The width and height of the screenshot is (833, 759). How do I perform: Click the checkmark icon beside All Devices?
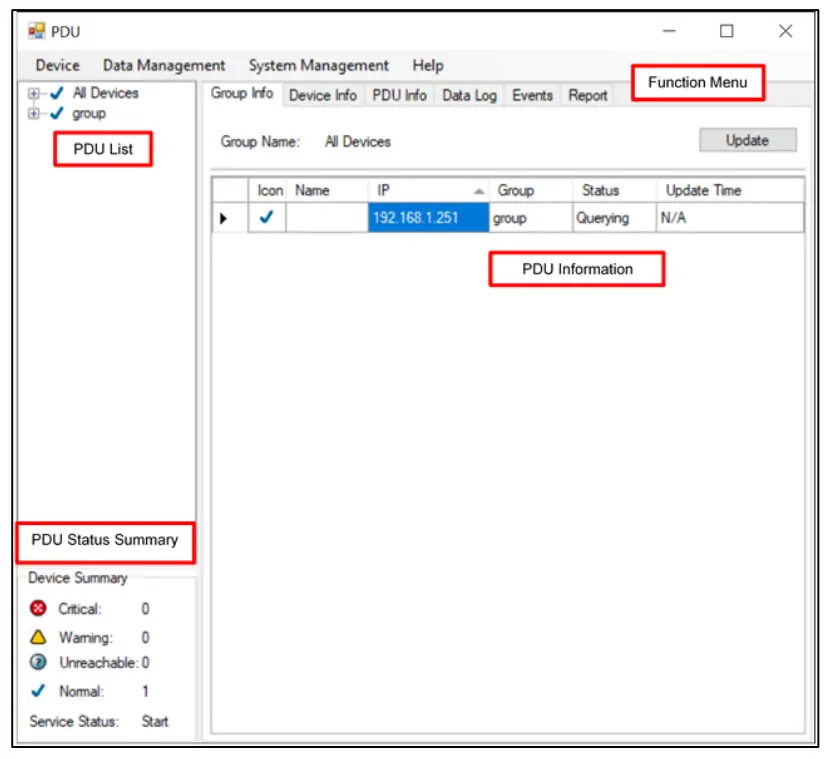(57, 93)
